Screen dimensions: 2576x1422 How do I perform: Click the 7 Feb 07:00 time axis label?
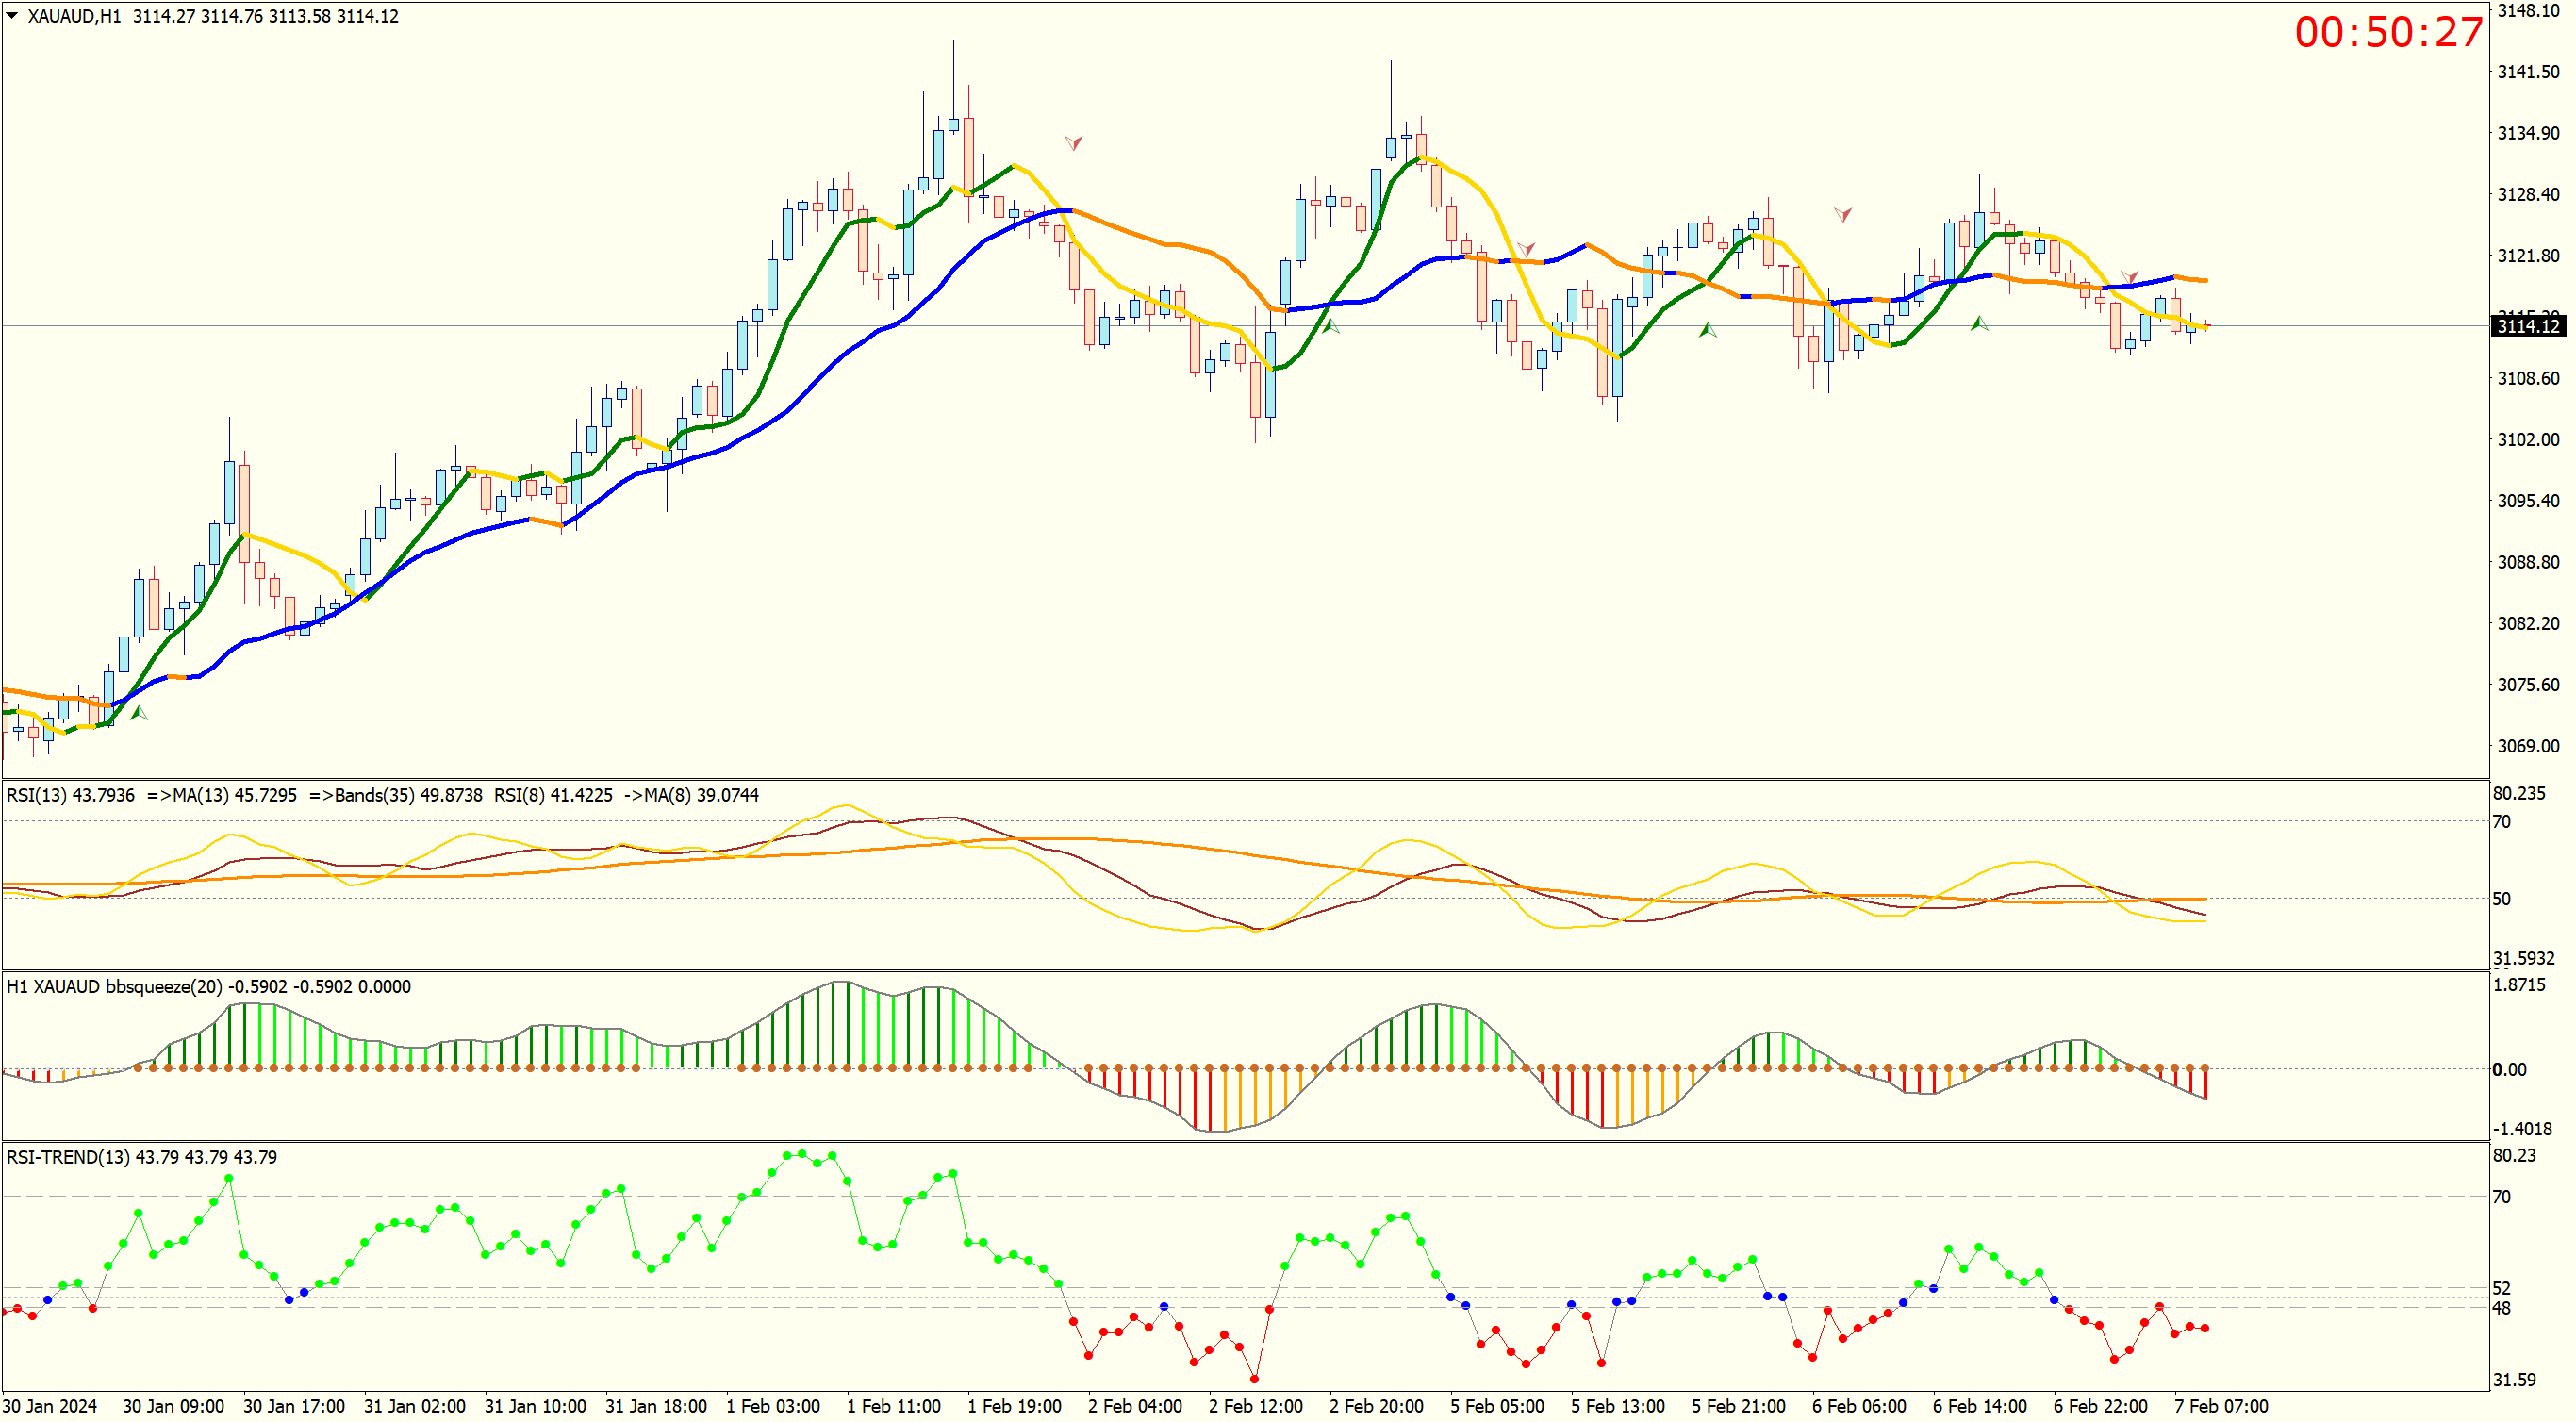tap(2221, 1406)
